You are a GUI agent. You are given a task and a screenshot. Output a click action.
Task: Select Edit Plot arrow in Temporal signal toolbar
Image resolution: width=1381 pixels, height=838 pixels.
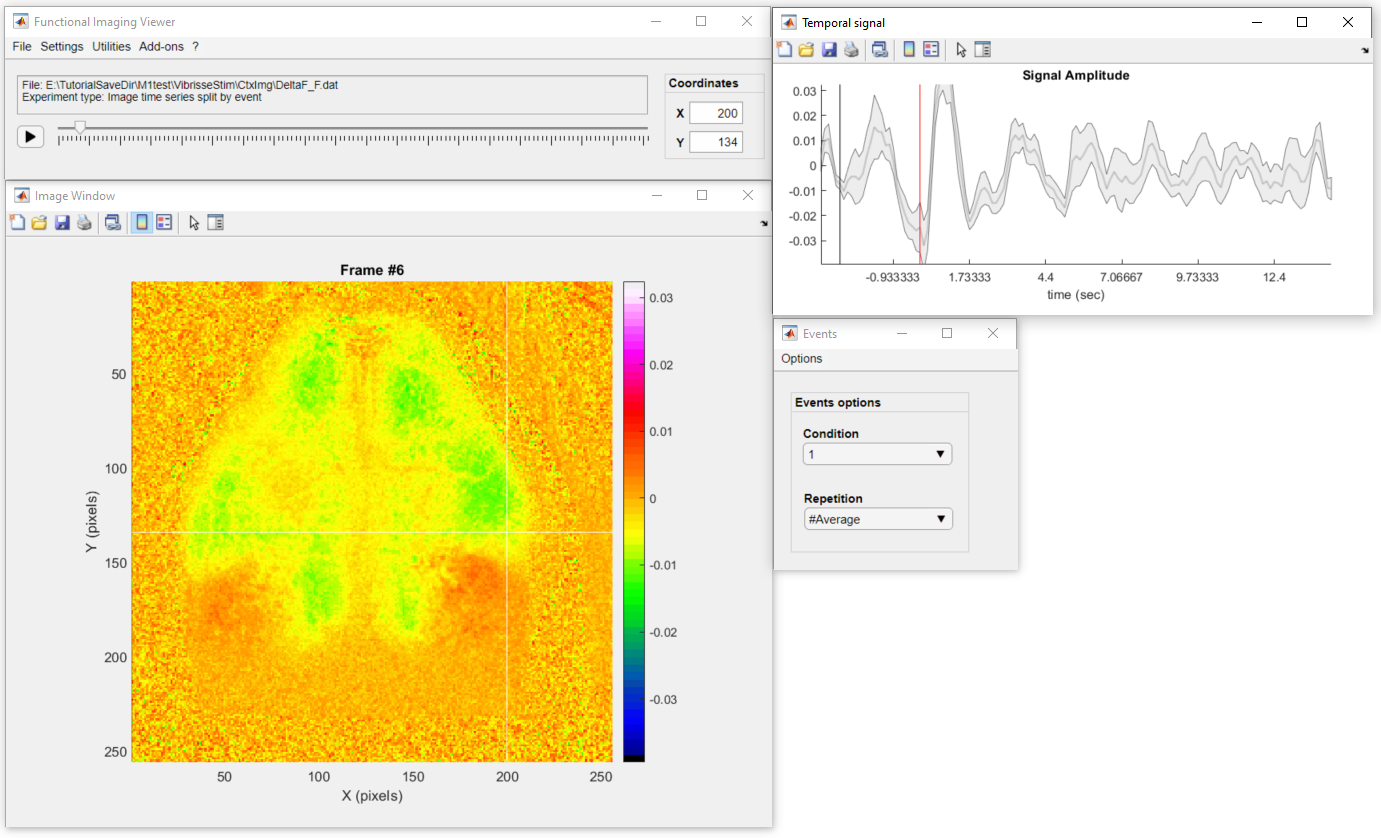(961, 49)
